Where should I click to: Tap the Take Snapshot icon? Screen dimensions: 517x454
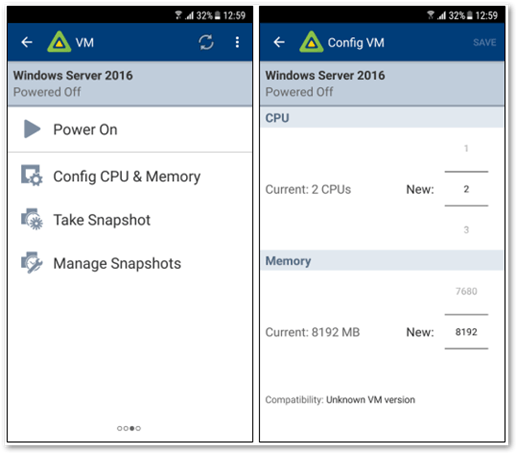32,219
